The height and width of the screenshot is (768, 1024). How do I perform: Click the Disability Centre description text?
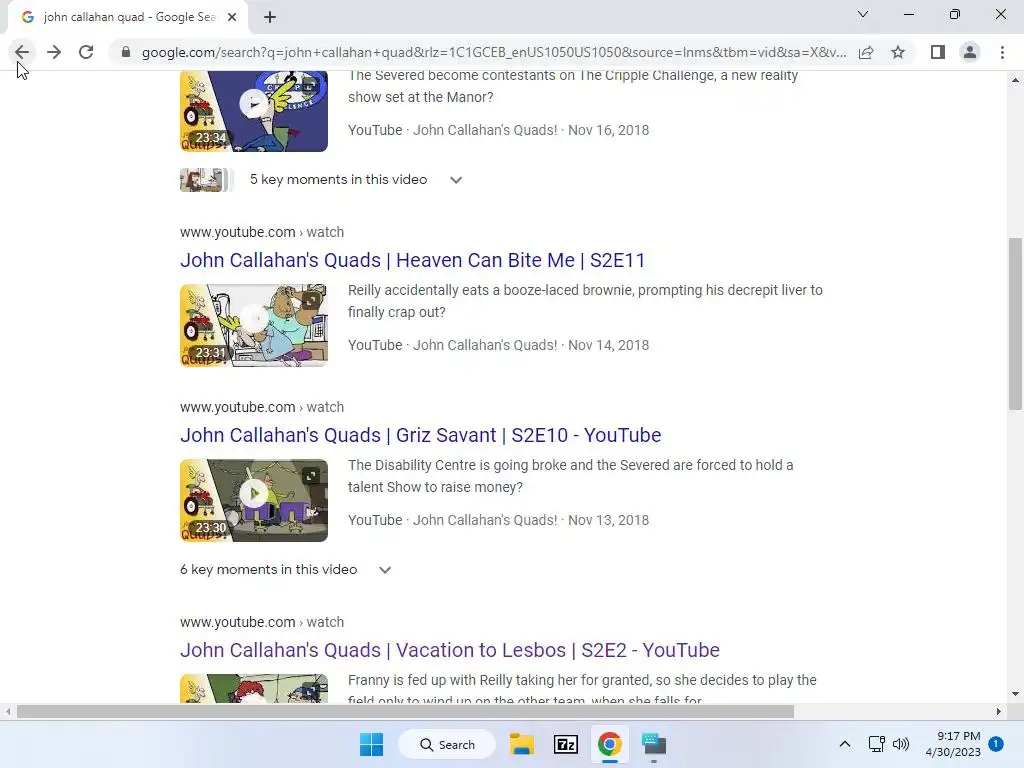click(x=571, y=476)
